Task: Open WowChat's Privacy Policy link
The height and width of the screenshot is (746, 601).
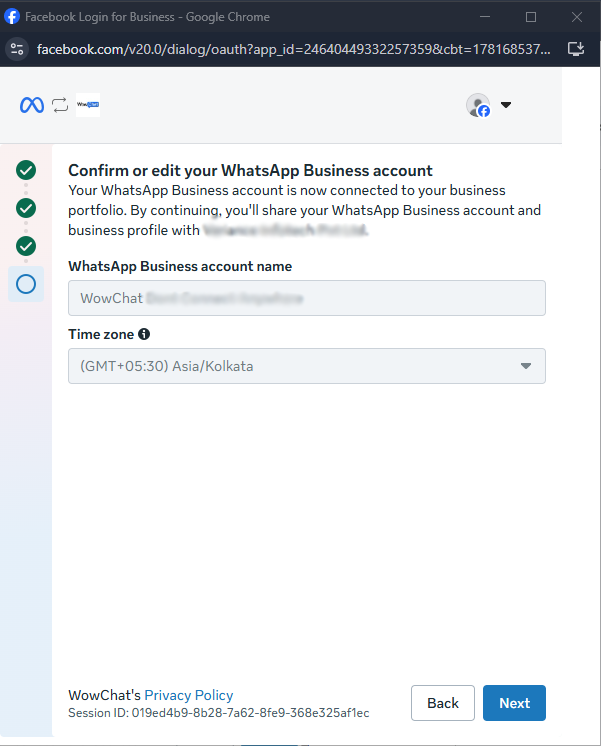Action: click(x=189, y=695)
